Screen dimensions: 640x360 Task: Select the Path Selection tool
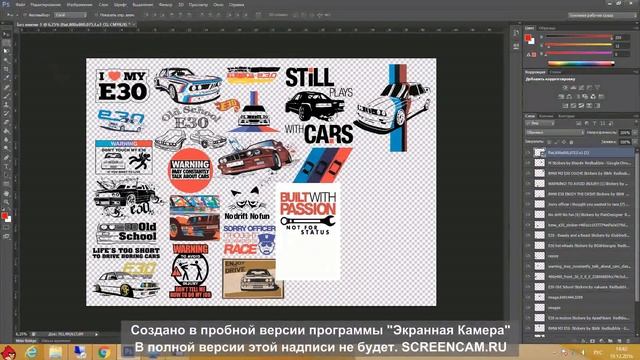click(x=6, y=176)
